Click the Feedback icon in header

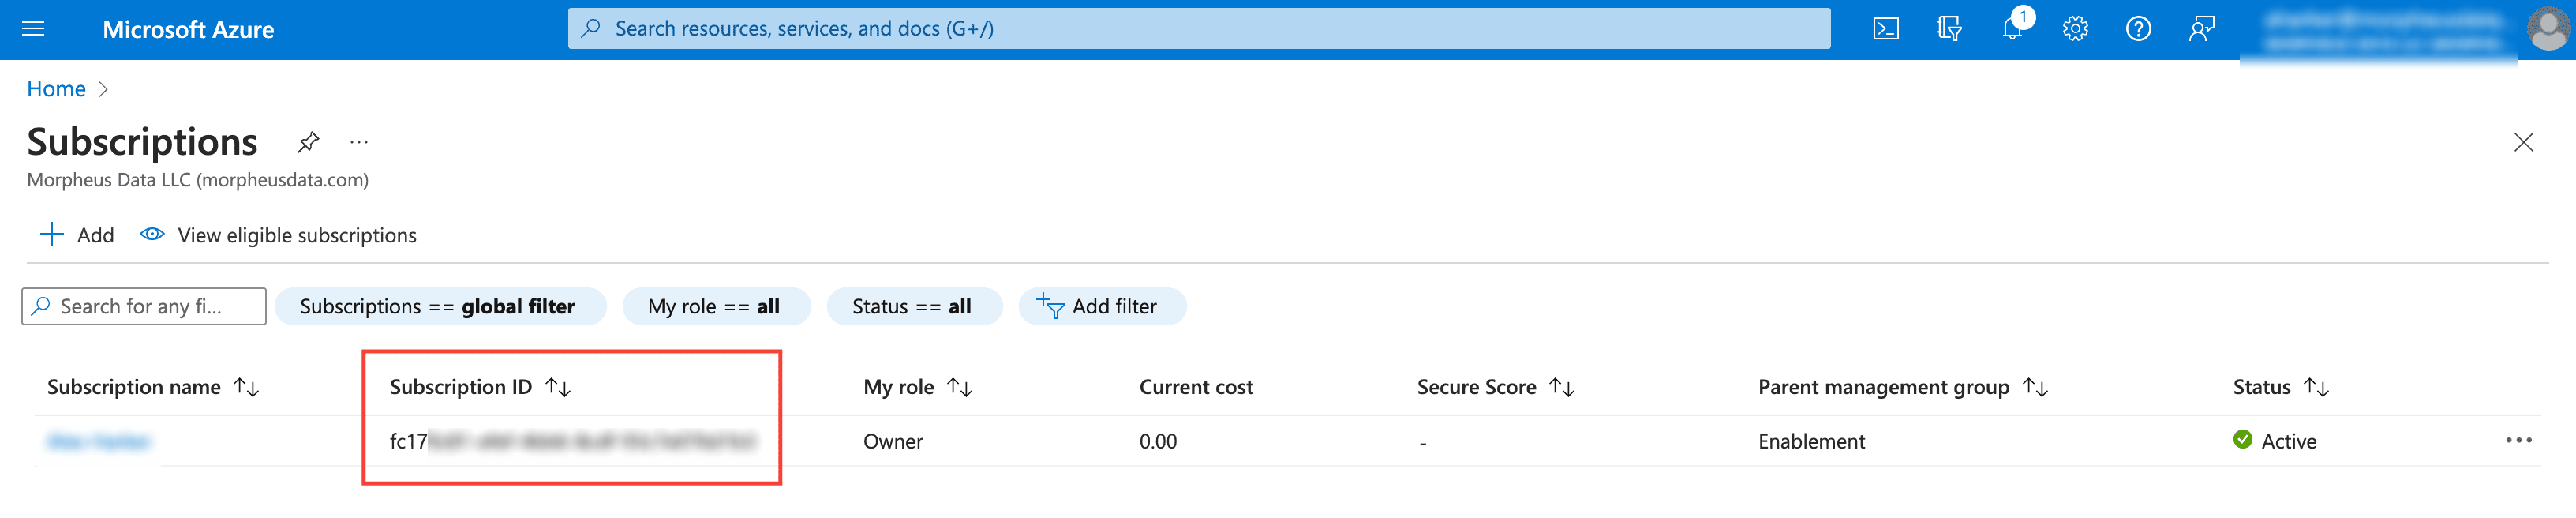pos(2201,29)
